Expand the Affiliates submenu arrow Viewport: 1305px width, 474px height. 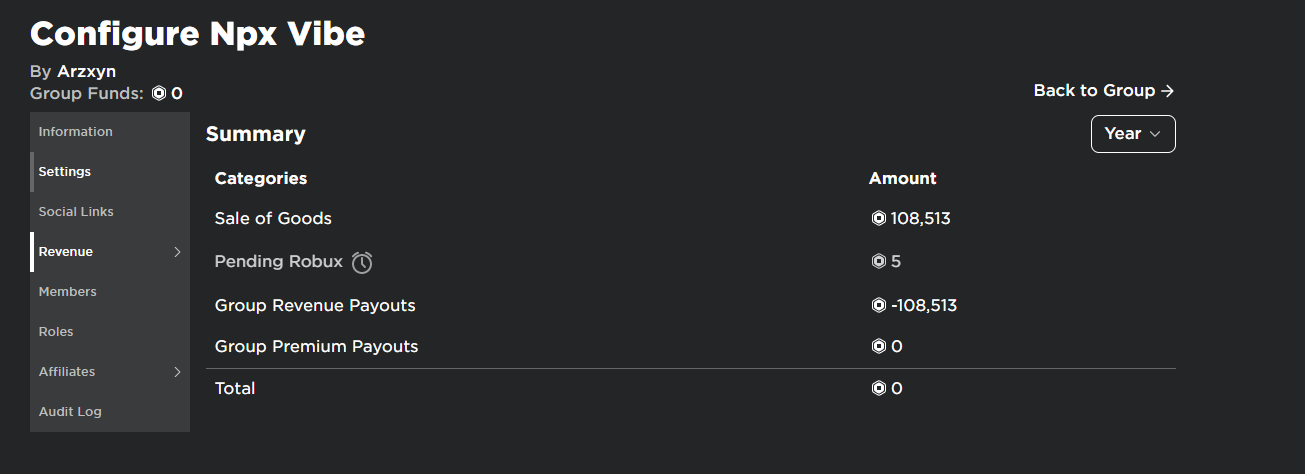point(178,372)
